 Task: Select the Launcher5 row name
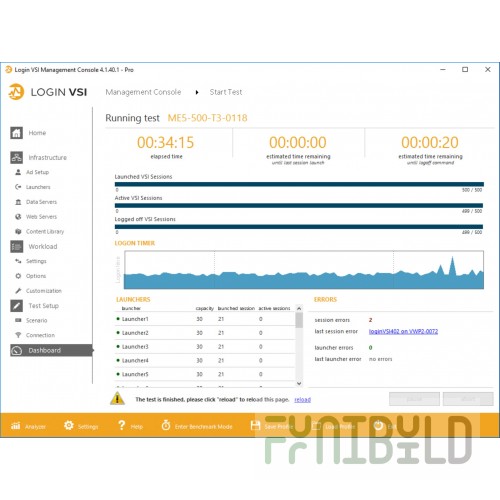pos(135,374)
